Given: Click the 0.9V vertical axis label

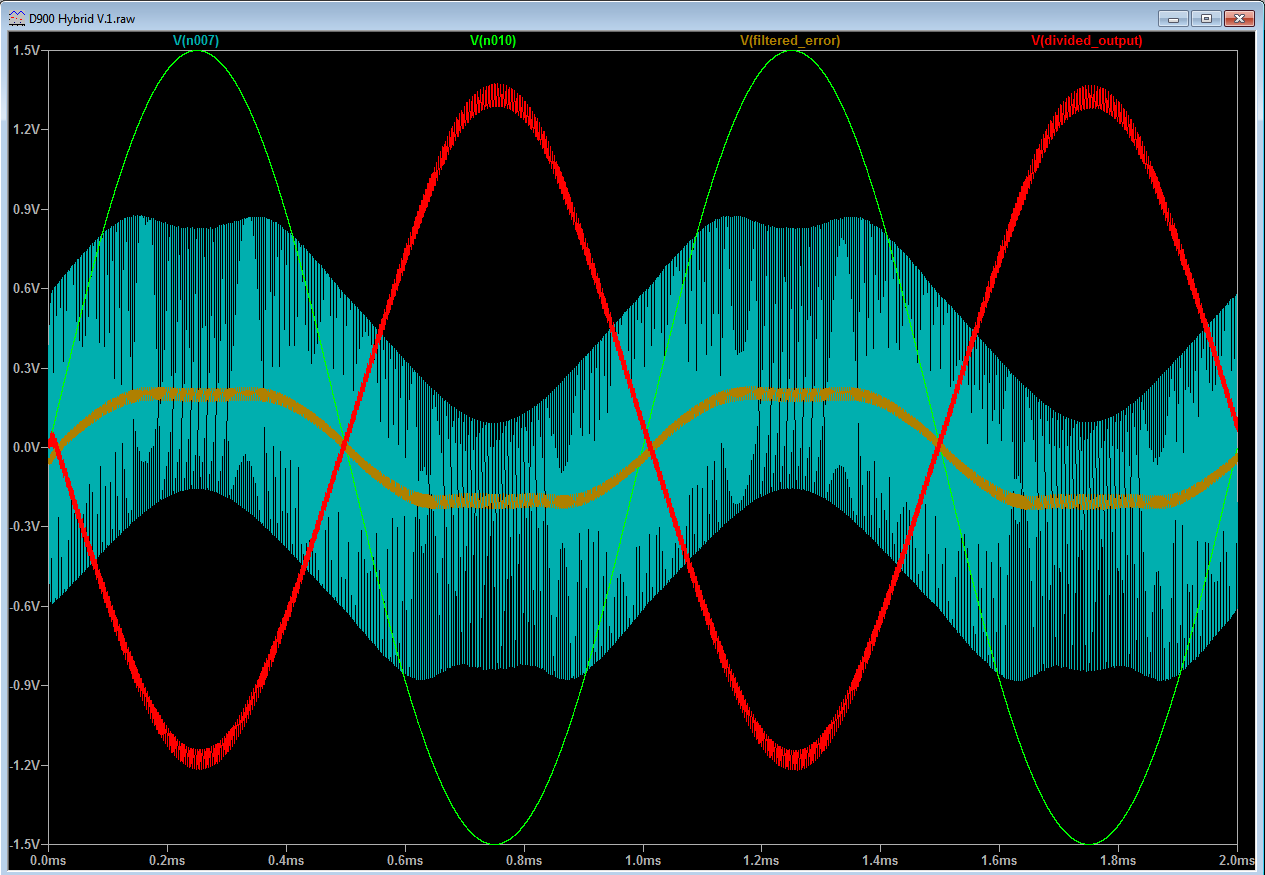Looking at the screenshot, I should point(26,209).
